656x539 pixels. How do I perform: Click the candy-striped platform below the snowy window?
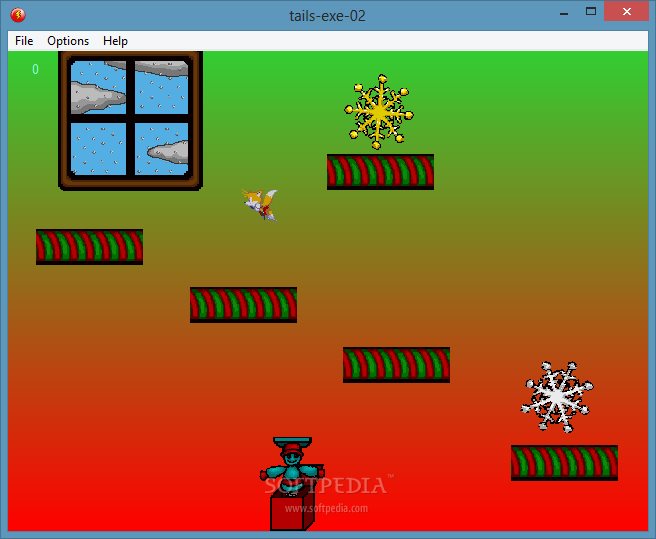[90, 246]
